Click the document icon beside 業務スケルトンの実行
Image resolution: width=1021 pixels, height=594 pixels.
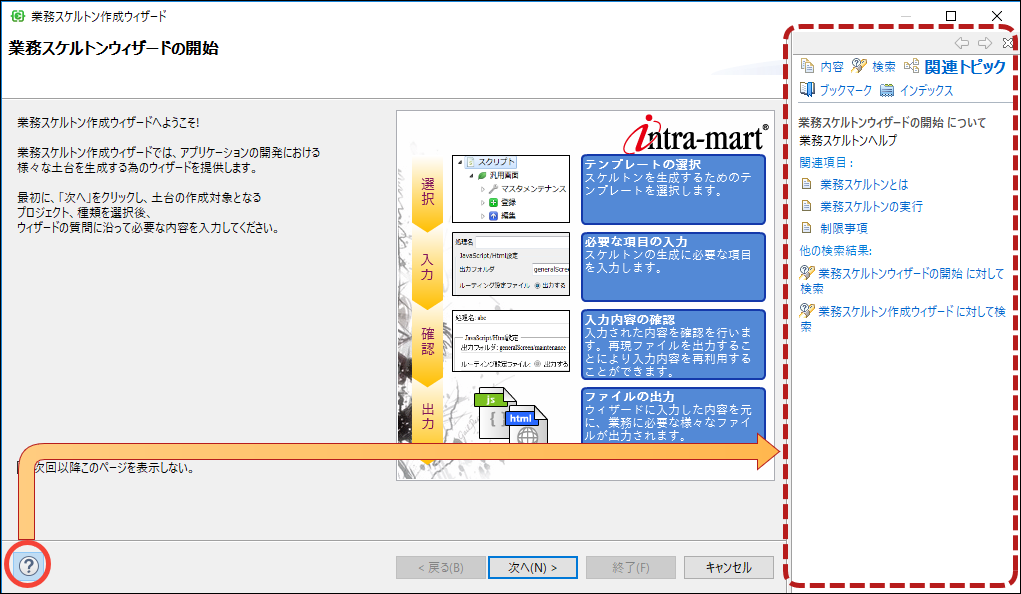807,206
